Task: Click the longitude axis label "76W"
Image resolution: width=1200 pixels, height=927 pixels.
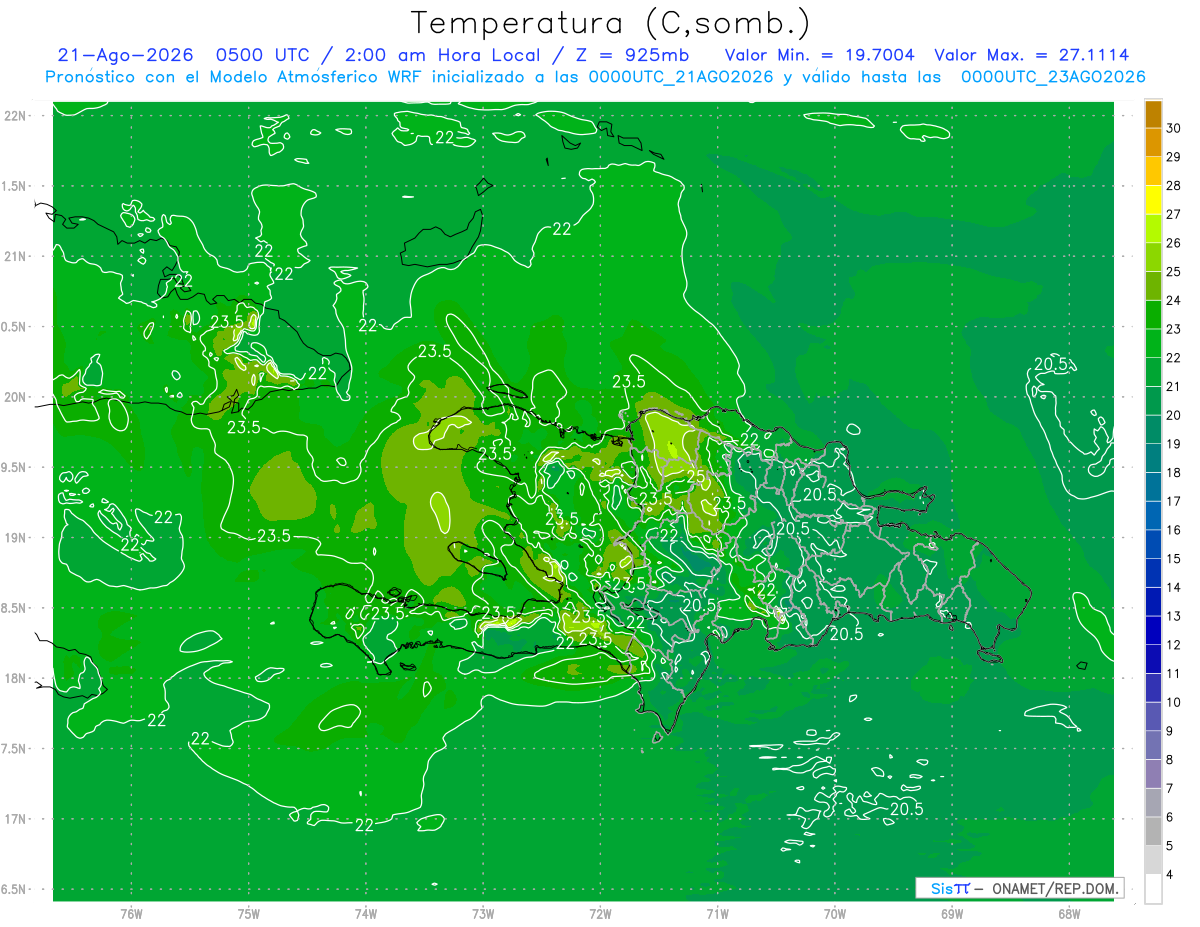Action: coord(131,913)
